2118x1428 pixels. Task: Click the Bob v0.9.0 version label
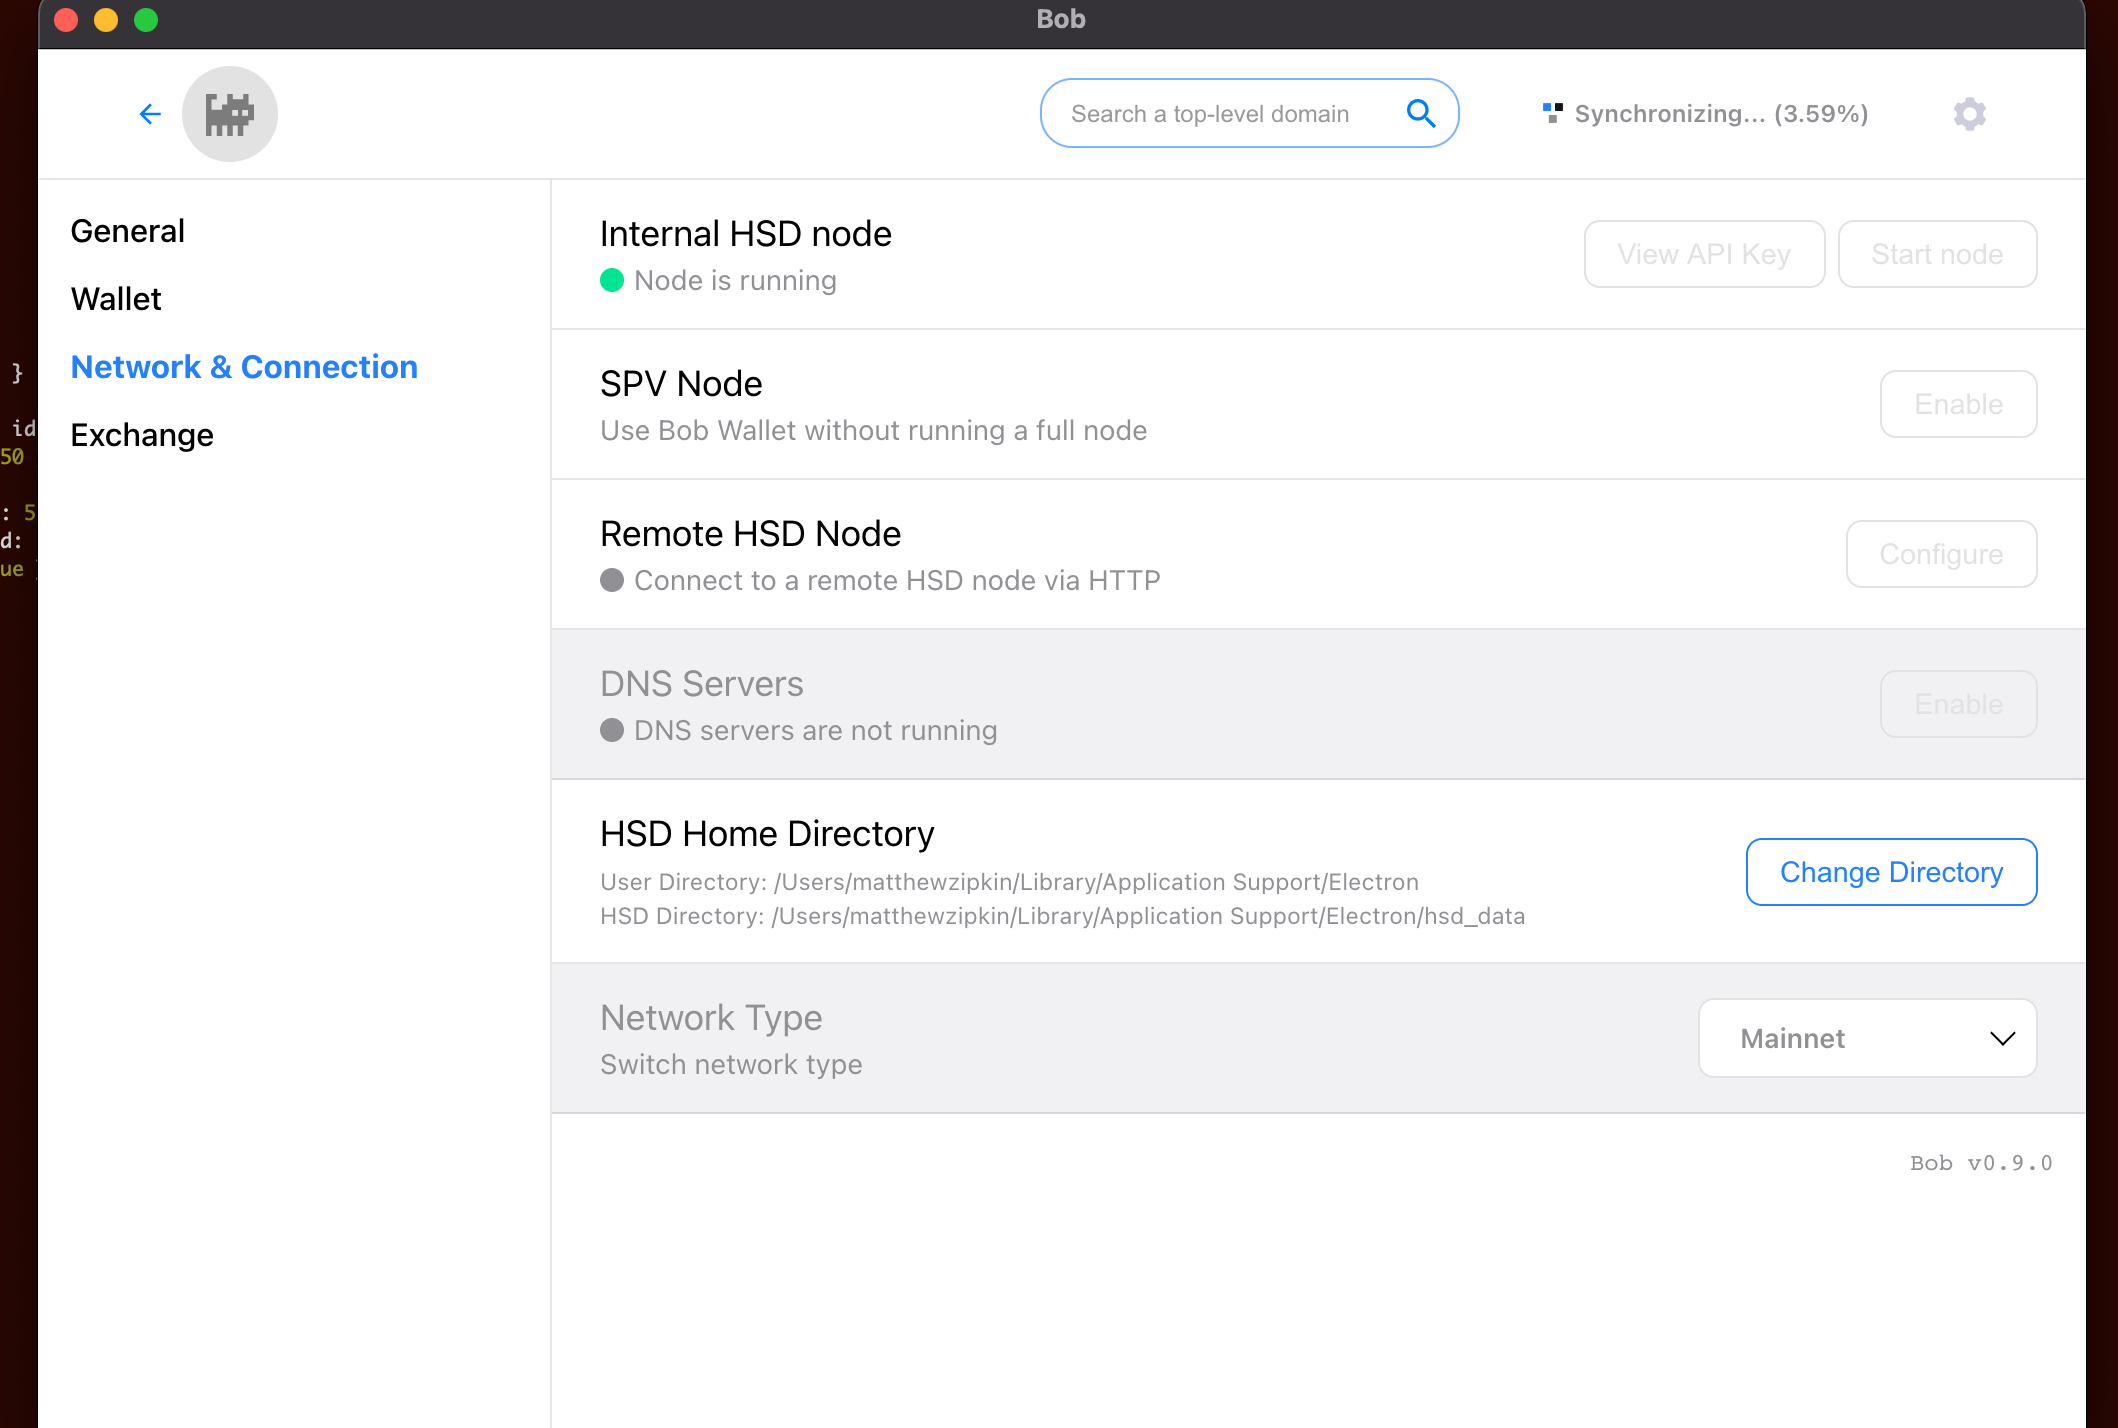tap(1981, 1163)
